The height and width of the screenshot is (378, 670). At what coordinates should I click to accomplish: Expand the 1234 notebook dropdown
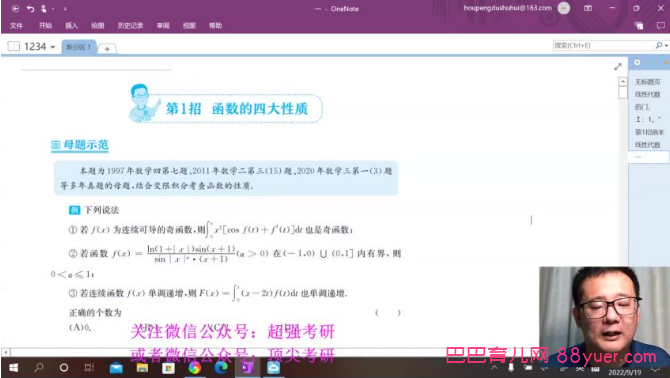point(53,47)
